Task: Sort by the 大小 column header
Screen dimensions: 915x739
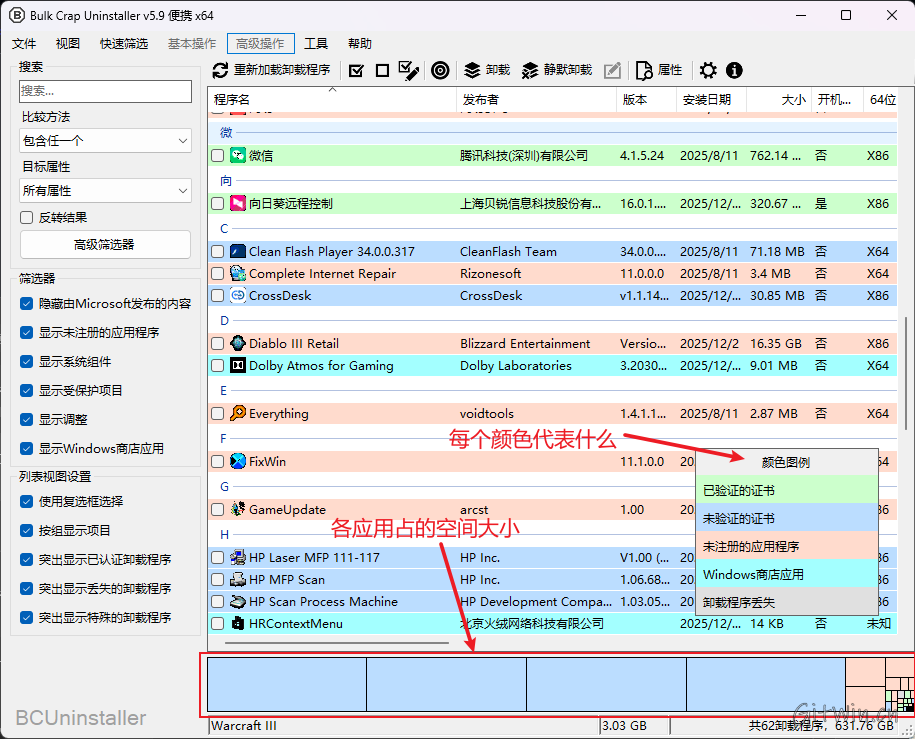Action: pyautogui.click(x=778, y=100)
